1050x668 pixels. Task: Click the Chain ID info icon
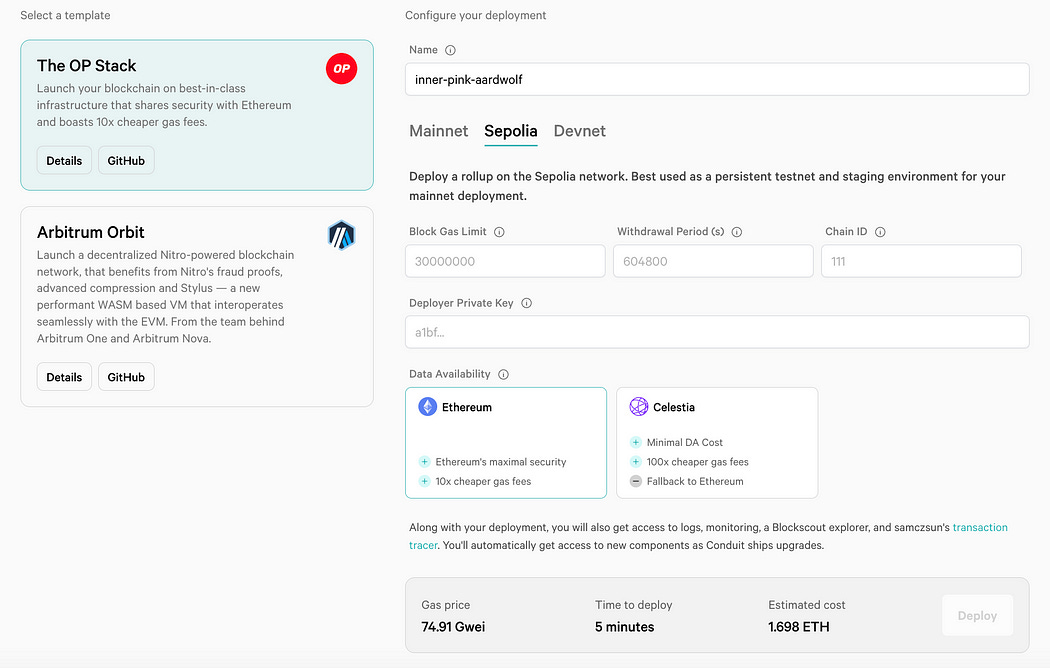[x=880, y=232]
